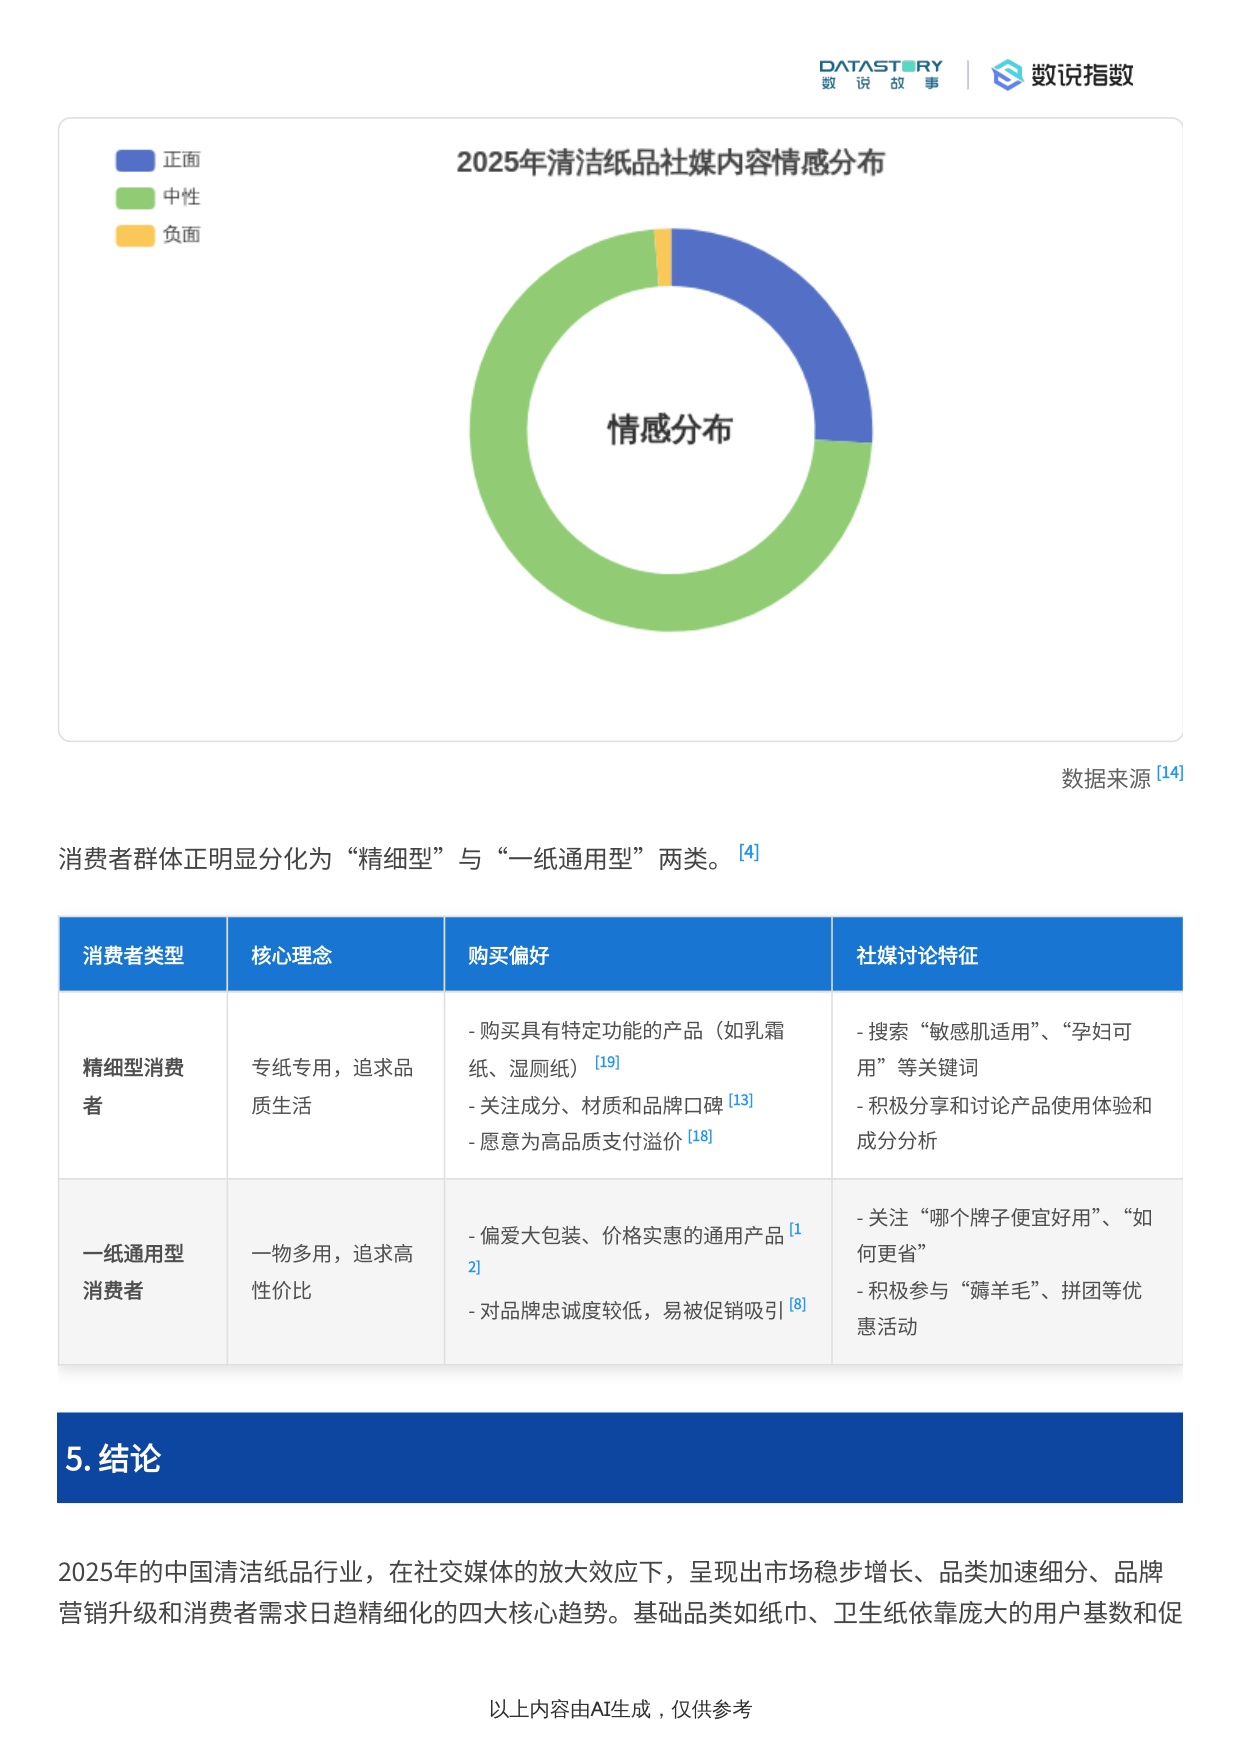Open citation [8] after 易被促销吸引
Image resolution: width=1242 pixels, height=1756 pixels.
[798, 1304]
